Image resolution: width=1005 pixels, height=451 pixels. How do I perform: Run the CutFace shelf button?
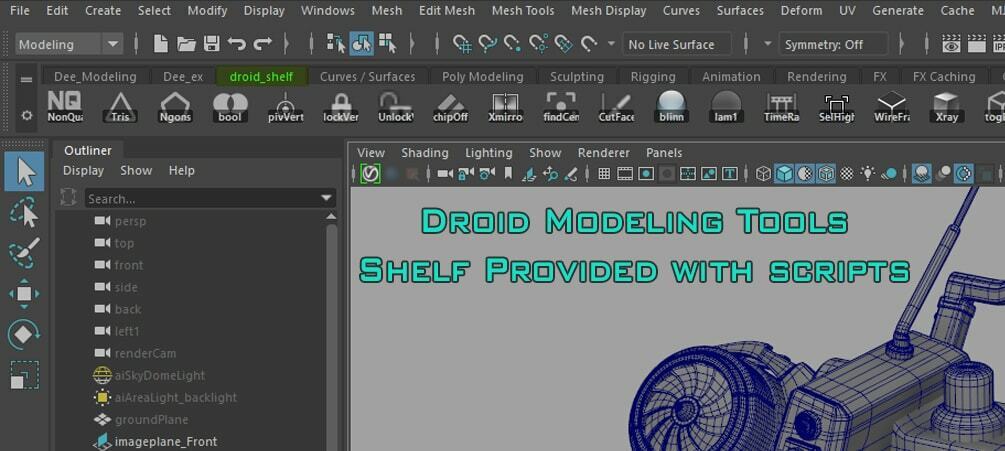pyautogui.click(x=616, y=106)
